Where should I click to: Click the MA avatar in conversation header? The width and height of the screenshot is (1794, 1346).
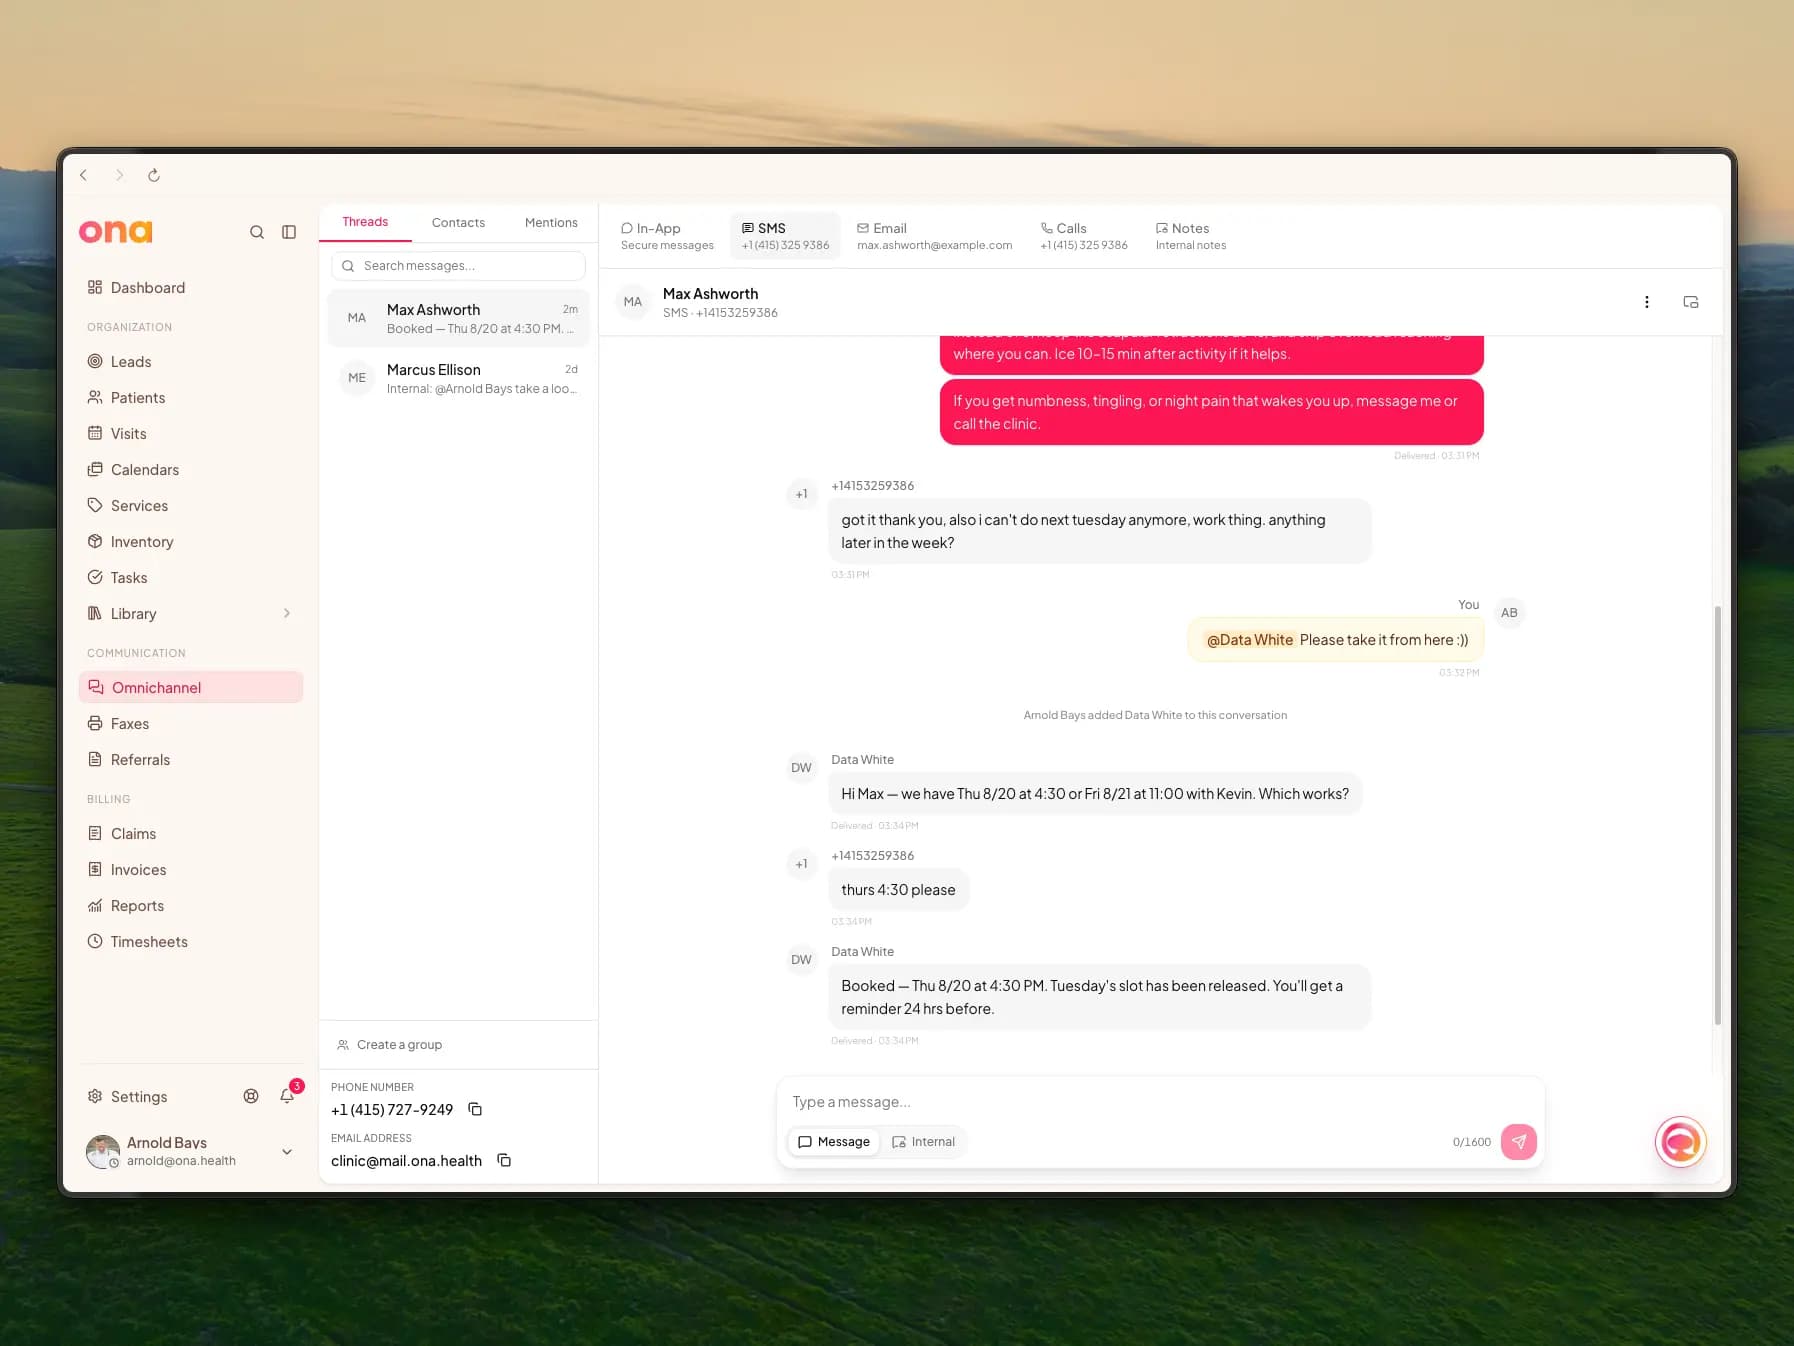[x=633, y=302]
